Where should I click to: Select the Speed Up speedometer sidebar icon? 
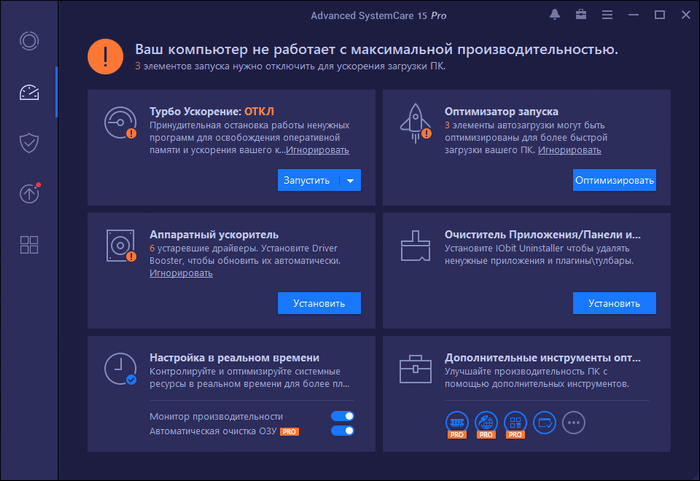29,92
